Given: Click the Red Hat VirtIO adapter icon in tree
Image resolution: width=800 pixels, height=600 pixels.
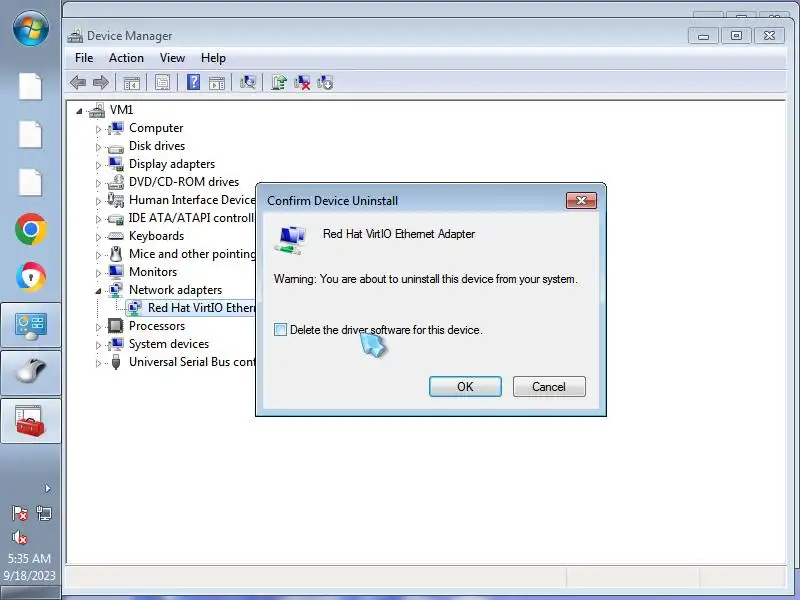Looking at the screenshot, I should point(135,308).
